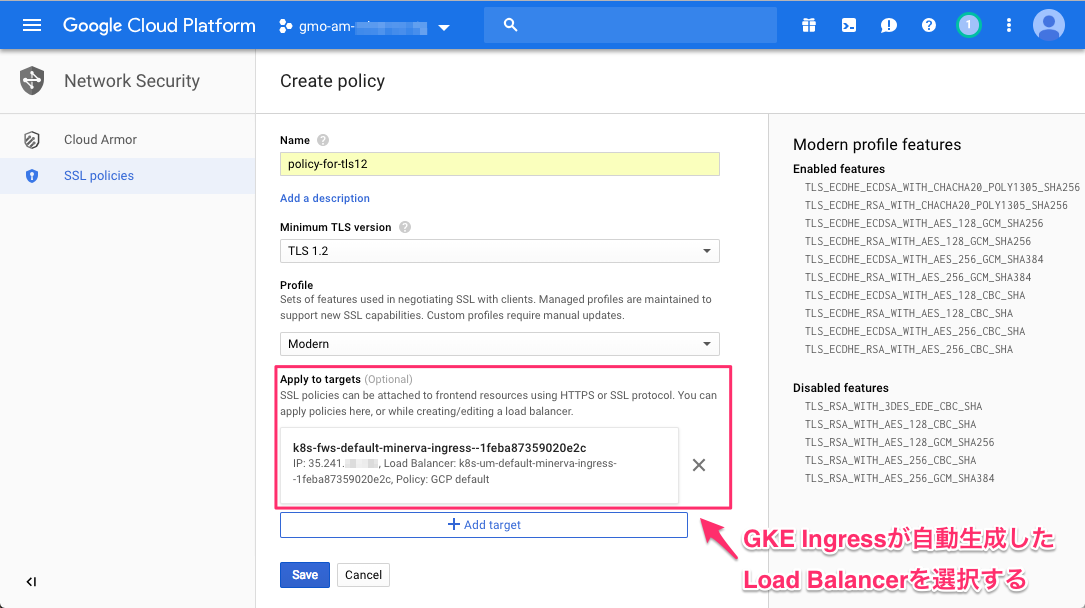View notifications badge showing 1
1085x608 pixels.
[x=968, y=25]
